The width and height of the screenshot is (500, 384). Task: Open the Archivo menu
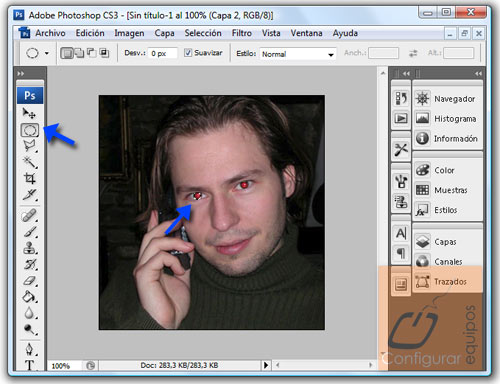[50, 33]
